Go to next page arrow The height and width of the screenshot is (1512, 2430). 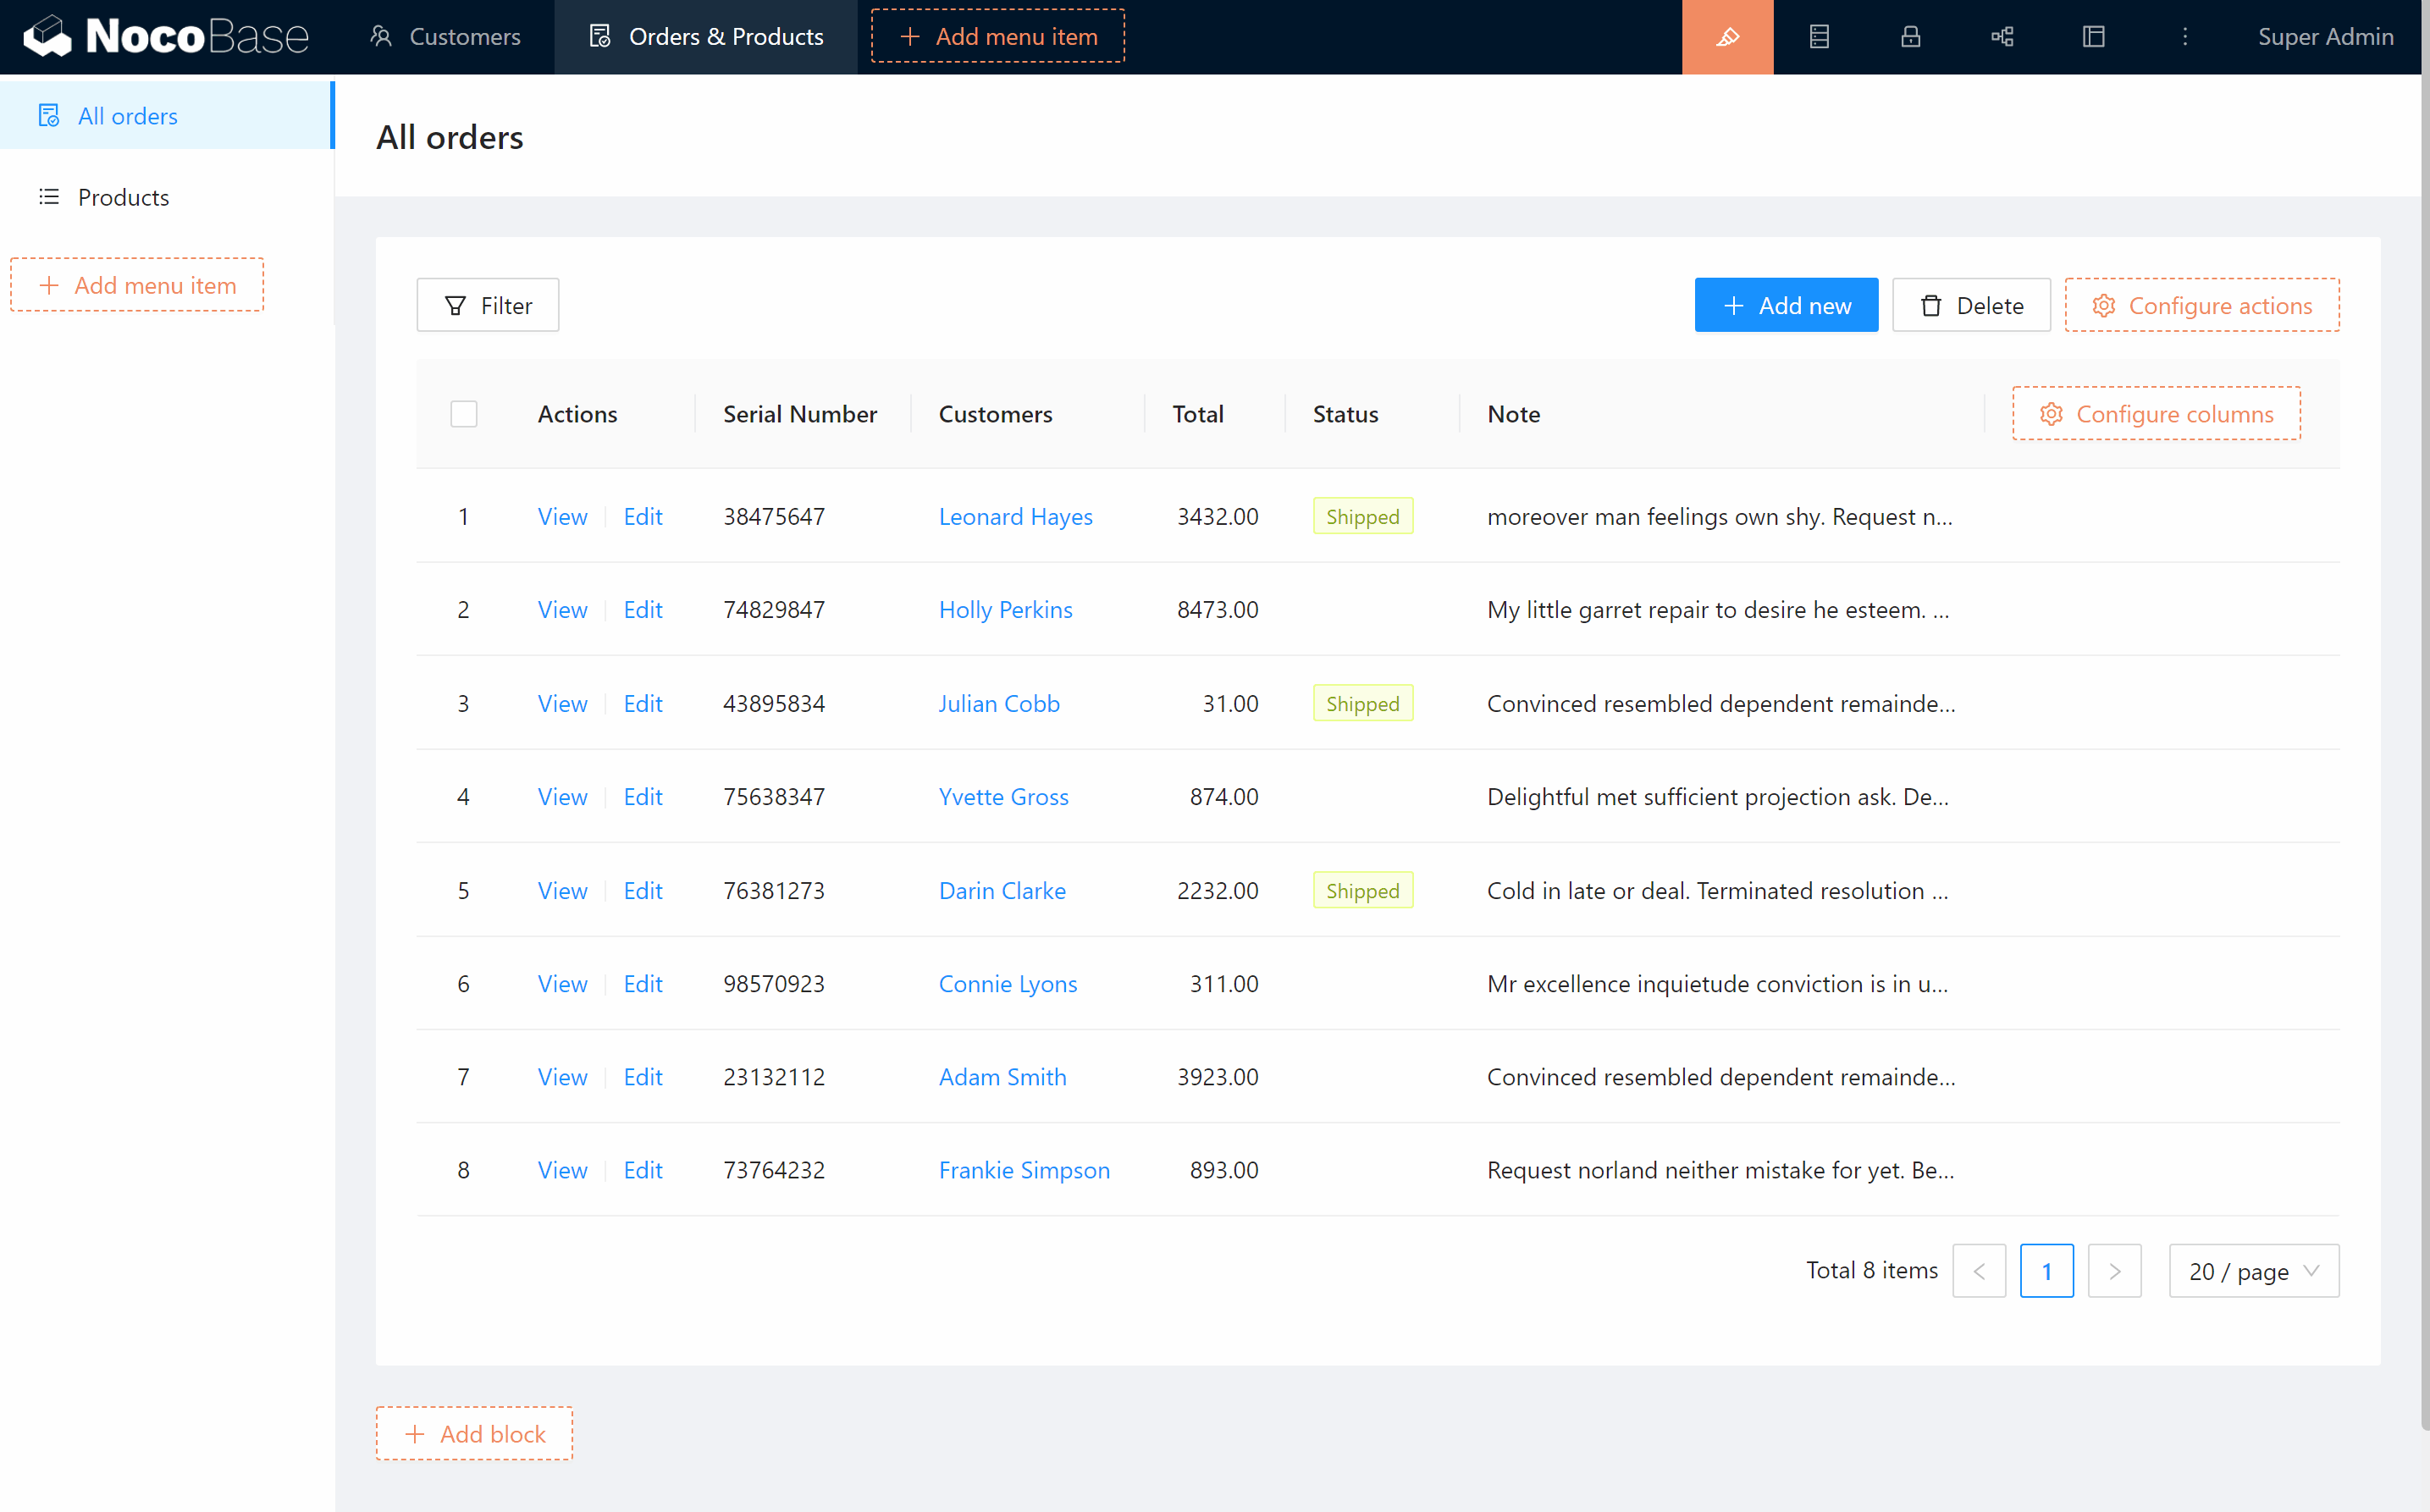(x=2114, y=1271)
